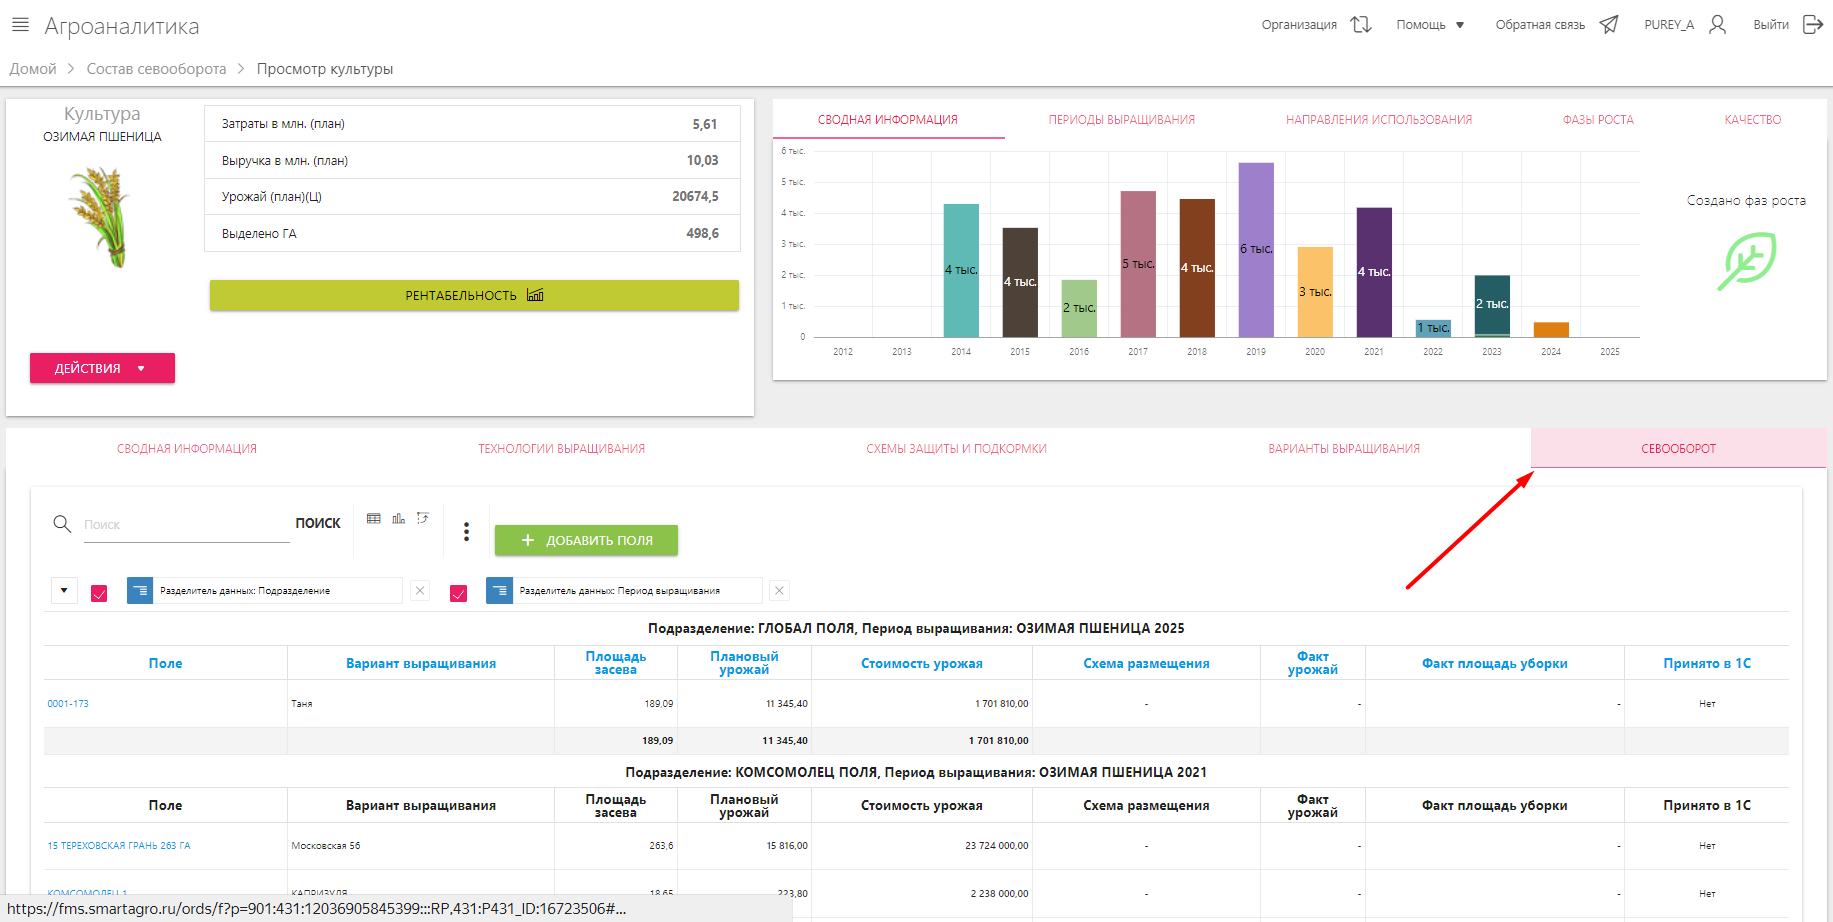Switch to table grid view icon
This screenshot has height=922, width=1833.
[374, 518]
